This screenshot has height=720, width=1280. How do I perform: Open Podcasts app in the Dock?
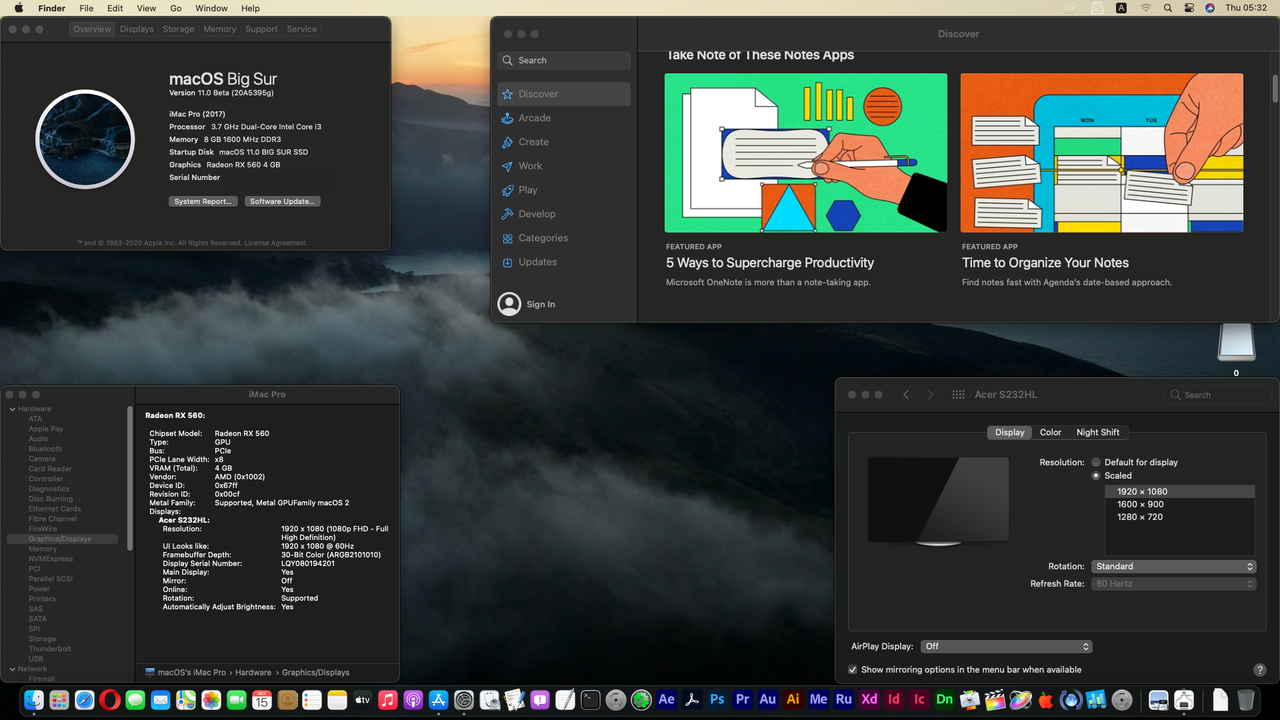(413, 700)
